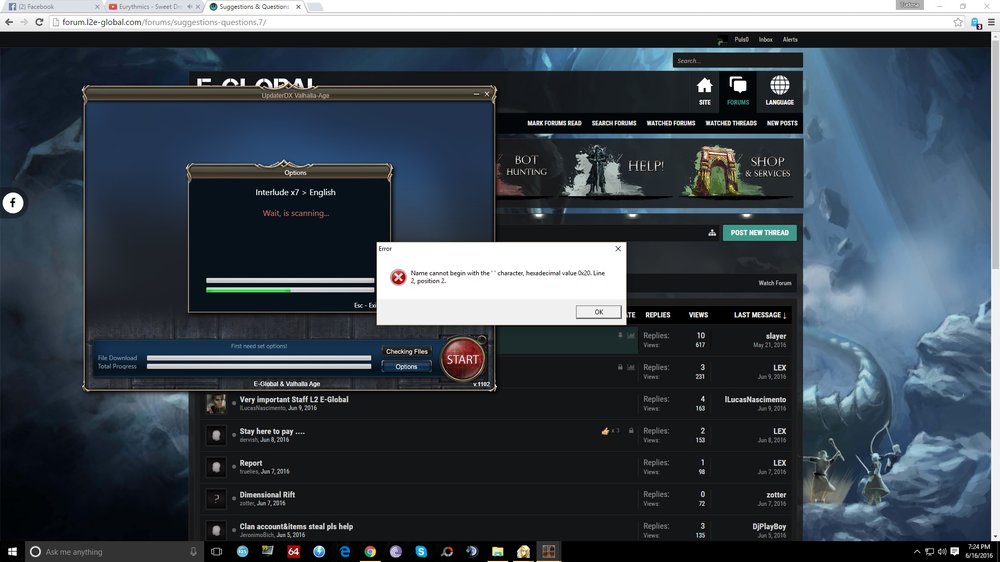Open the forum sitemap icon beside Post New Thread
The image size is (1000, 562).
712,233
